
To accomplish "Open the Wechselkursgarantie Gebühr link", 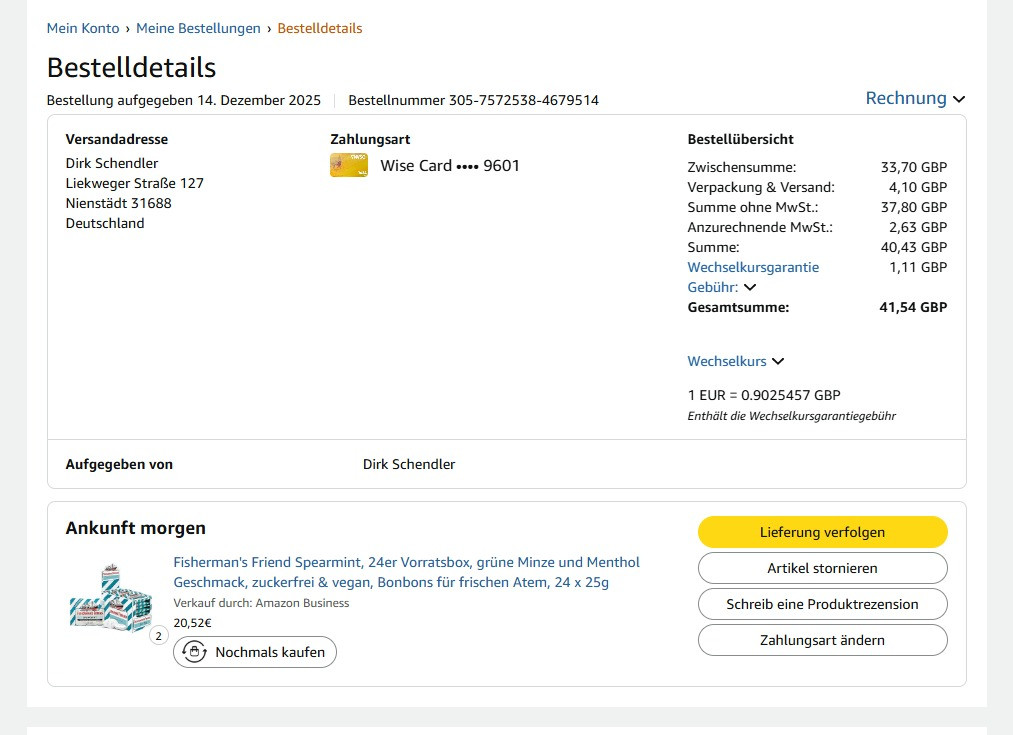I will [753, 277].
